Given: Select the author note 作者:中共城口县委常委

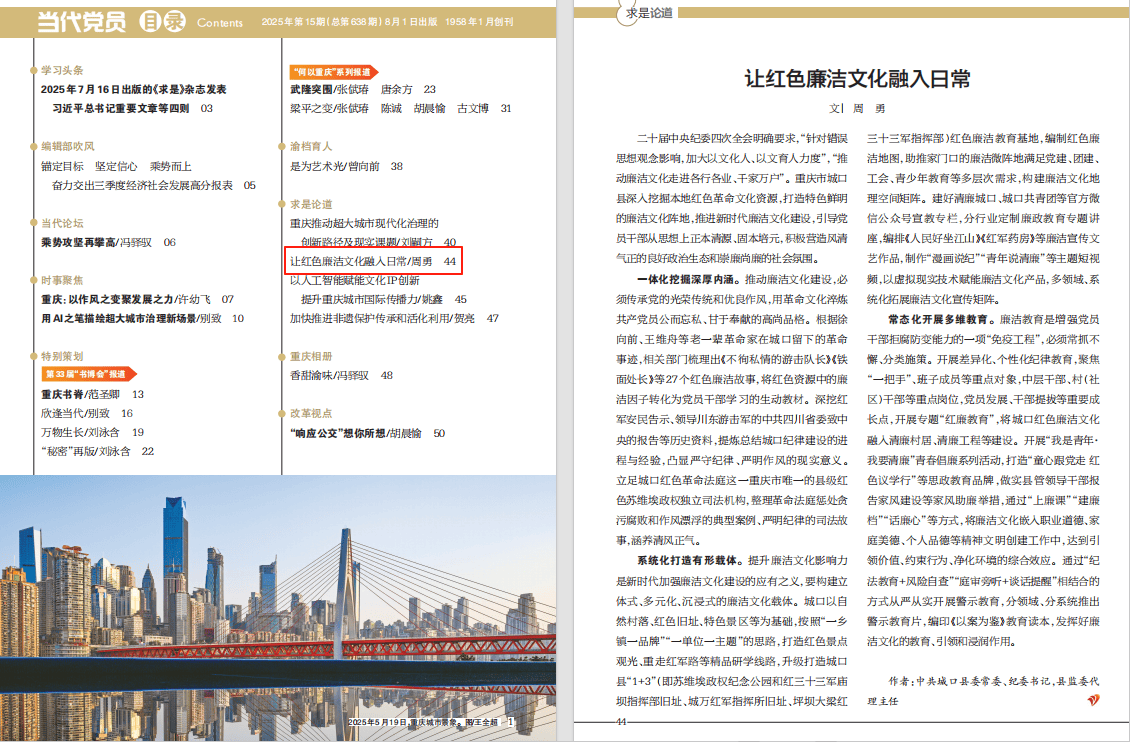Looking at the screenshot, I should point(984,691).
